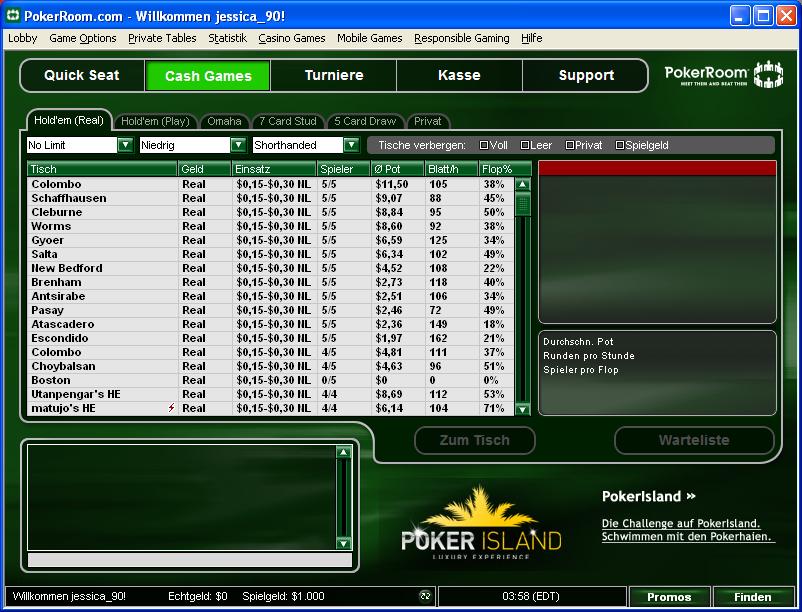Open the Niedrig stakes dropdown
The height and width of the screenshot is (612, 802).
click(x=238, y=145)
